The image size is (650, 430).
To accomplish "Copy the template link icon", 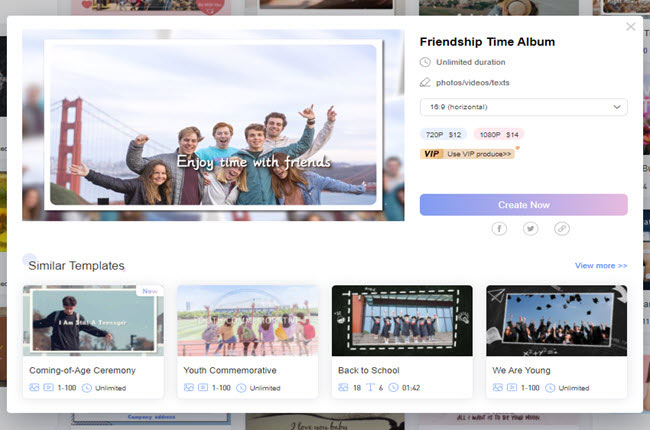I will point(562,228).
